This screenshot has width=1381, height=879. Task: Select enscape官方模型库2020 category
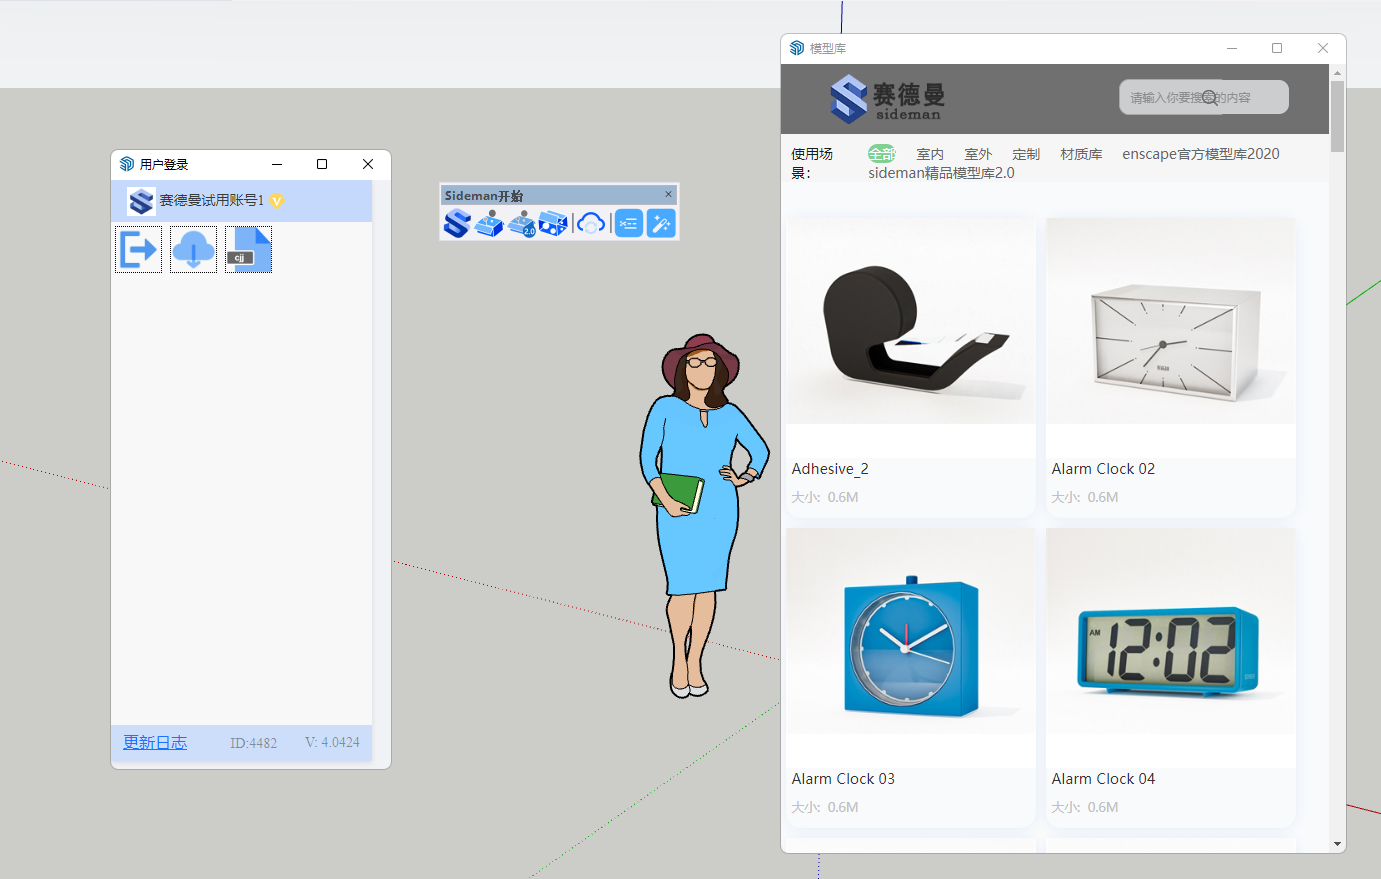[x=1200, y=154]
